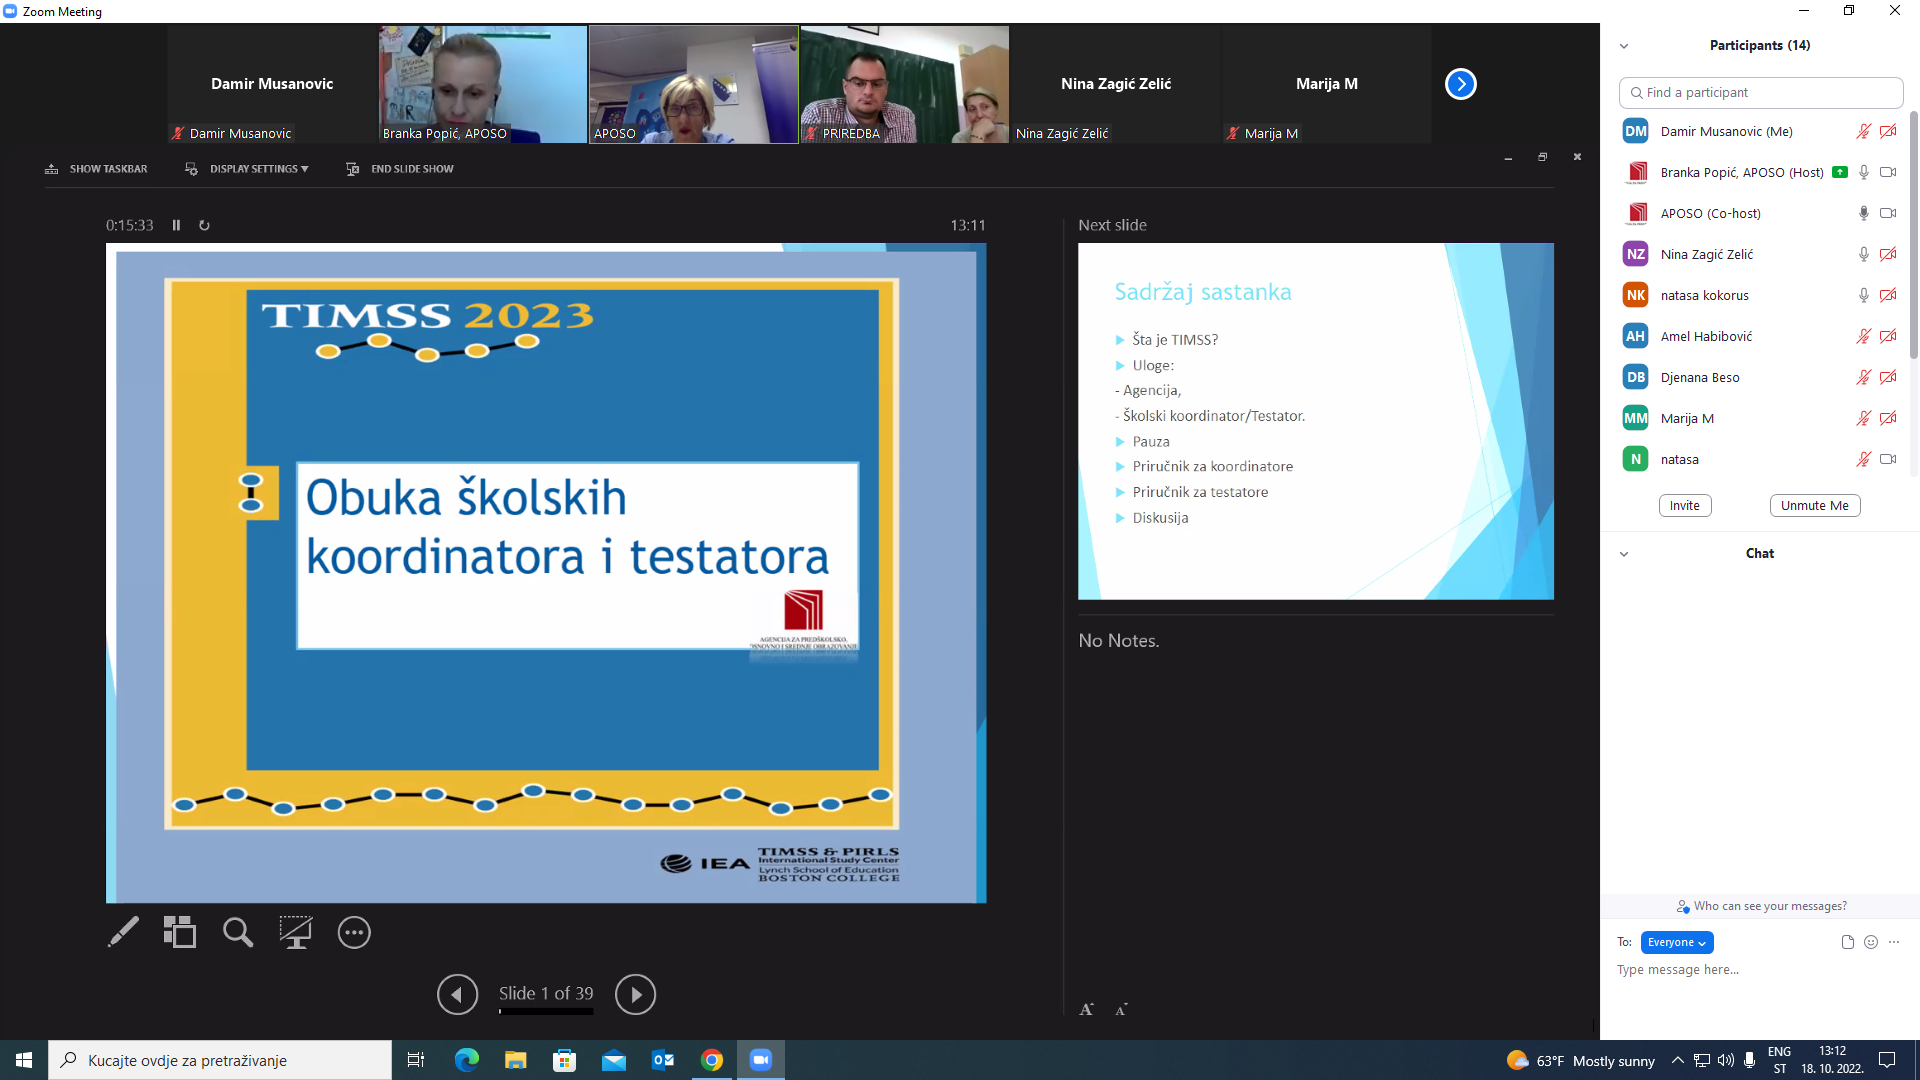Restart the presentation timer
Image resolution: width=1920 pixels, height=1080 pixels.
click(204, 225)
